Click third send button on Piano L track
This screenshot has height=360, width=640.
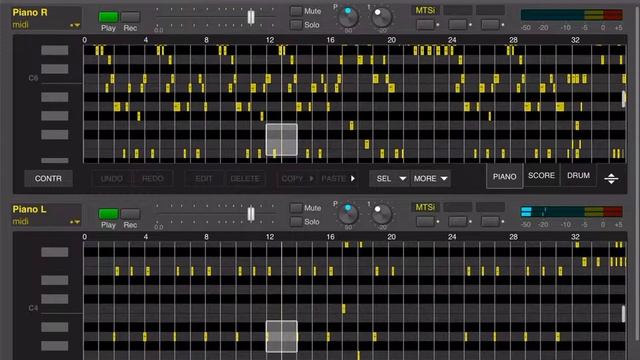[490, 221]
